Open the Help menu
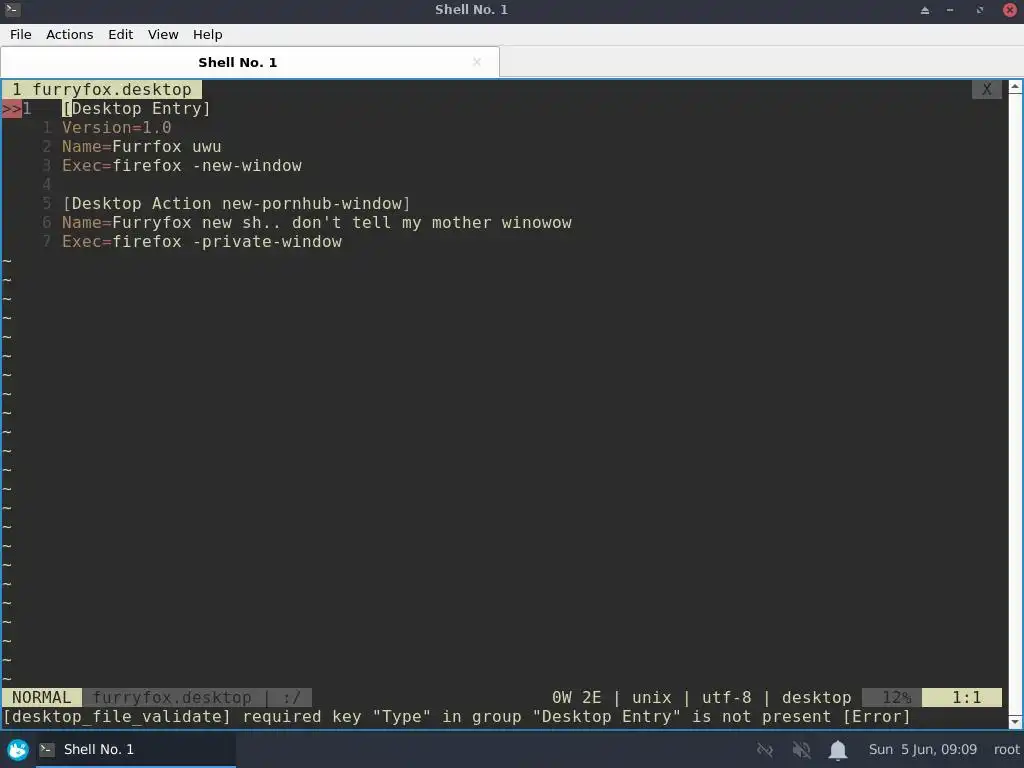The height and width of the screenshot is (768, 1024). (207, 35)
